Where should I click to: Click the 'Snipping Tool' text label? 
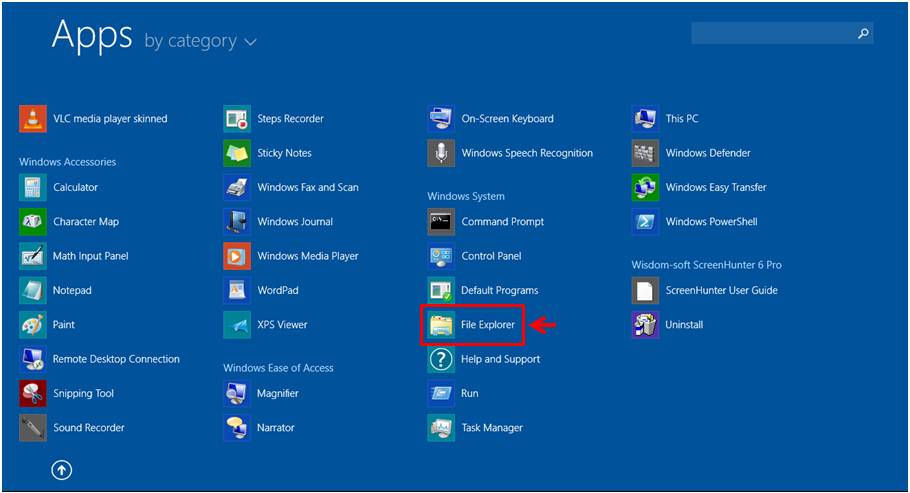coord(84,394)
